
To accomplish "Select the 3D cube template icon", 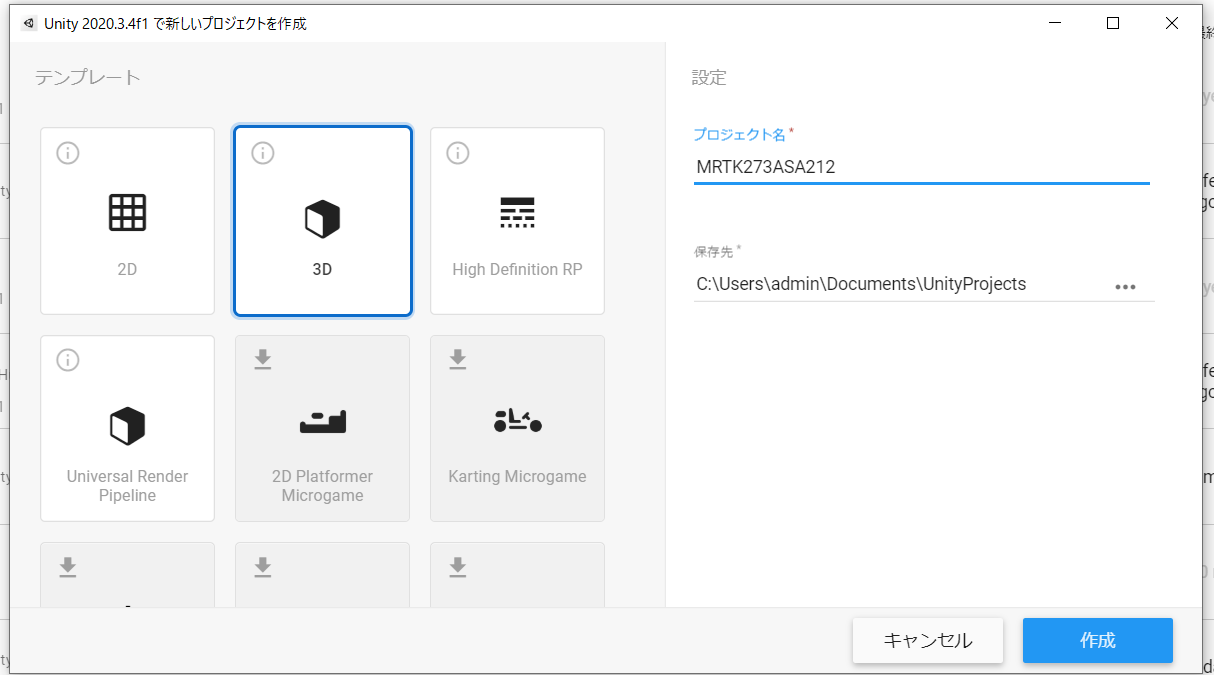I will (x=322, y=219).
